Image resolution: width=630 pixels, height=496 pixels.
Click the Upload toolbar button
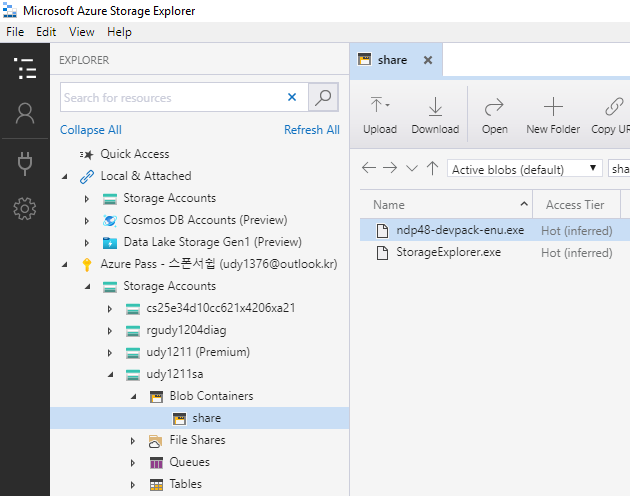point(380,115)
